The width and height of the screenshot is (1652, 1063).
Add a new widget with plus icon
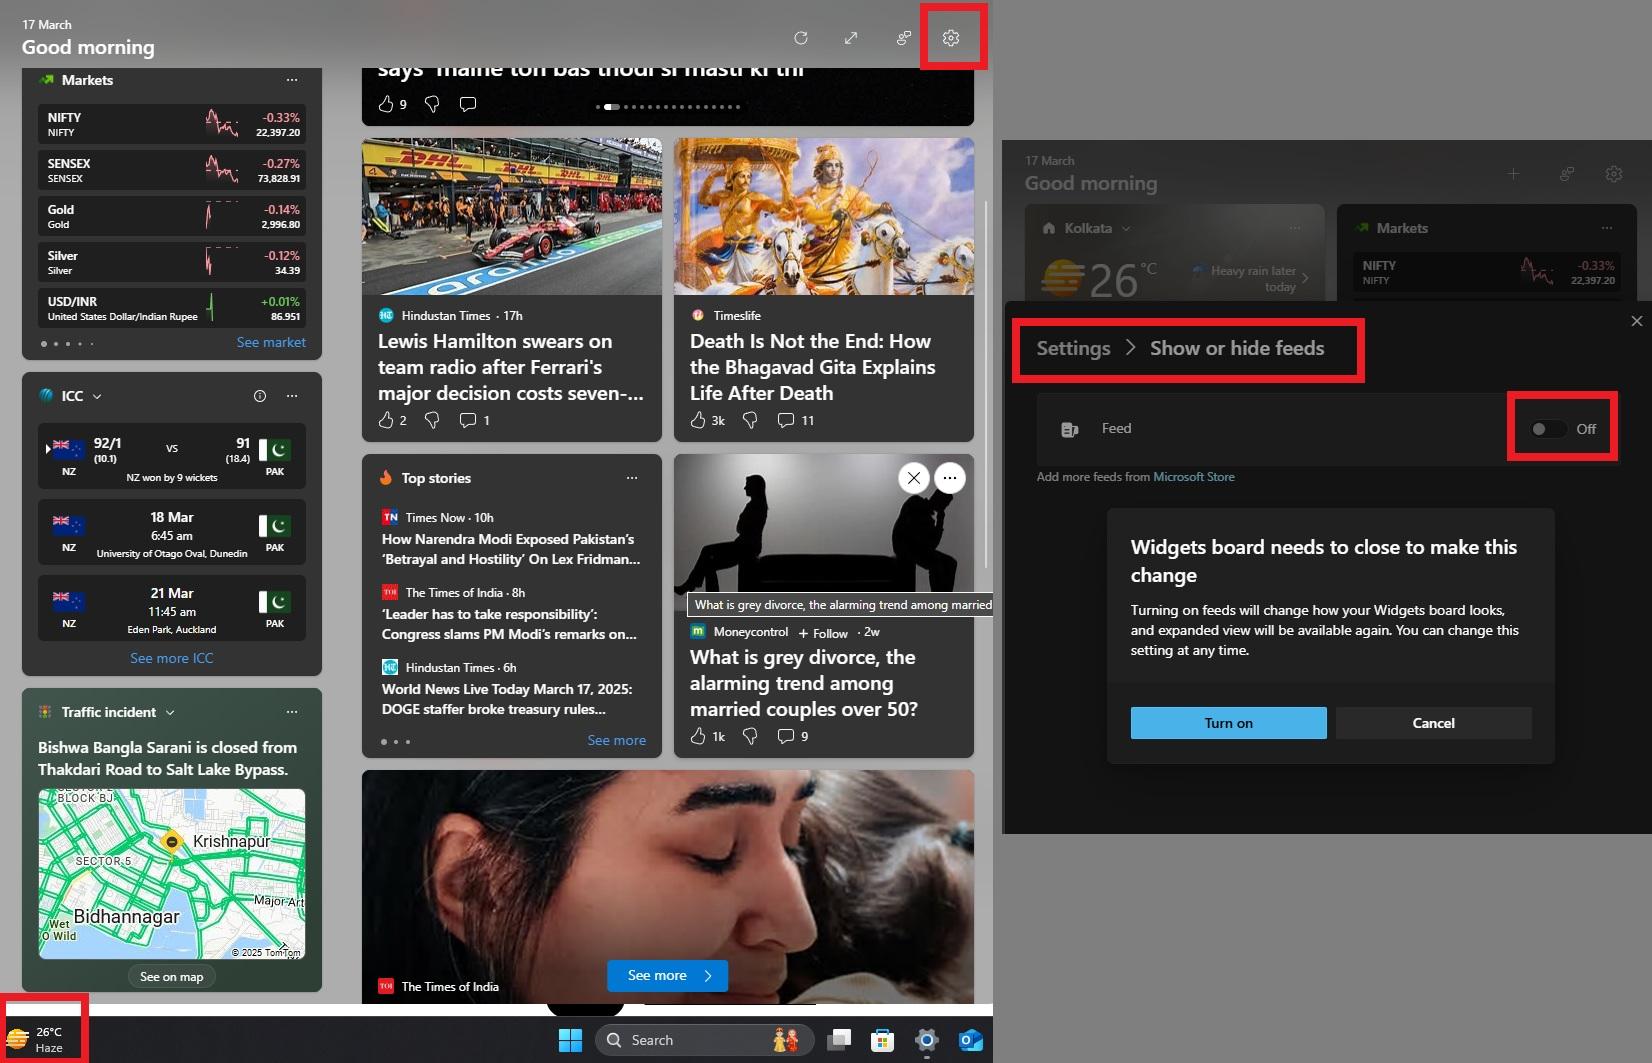click(x=1514, y=173)
